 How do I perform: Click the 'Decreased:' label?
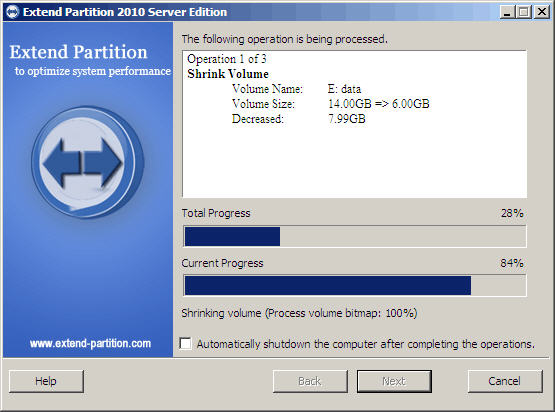(x=258, y=119)
